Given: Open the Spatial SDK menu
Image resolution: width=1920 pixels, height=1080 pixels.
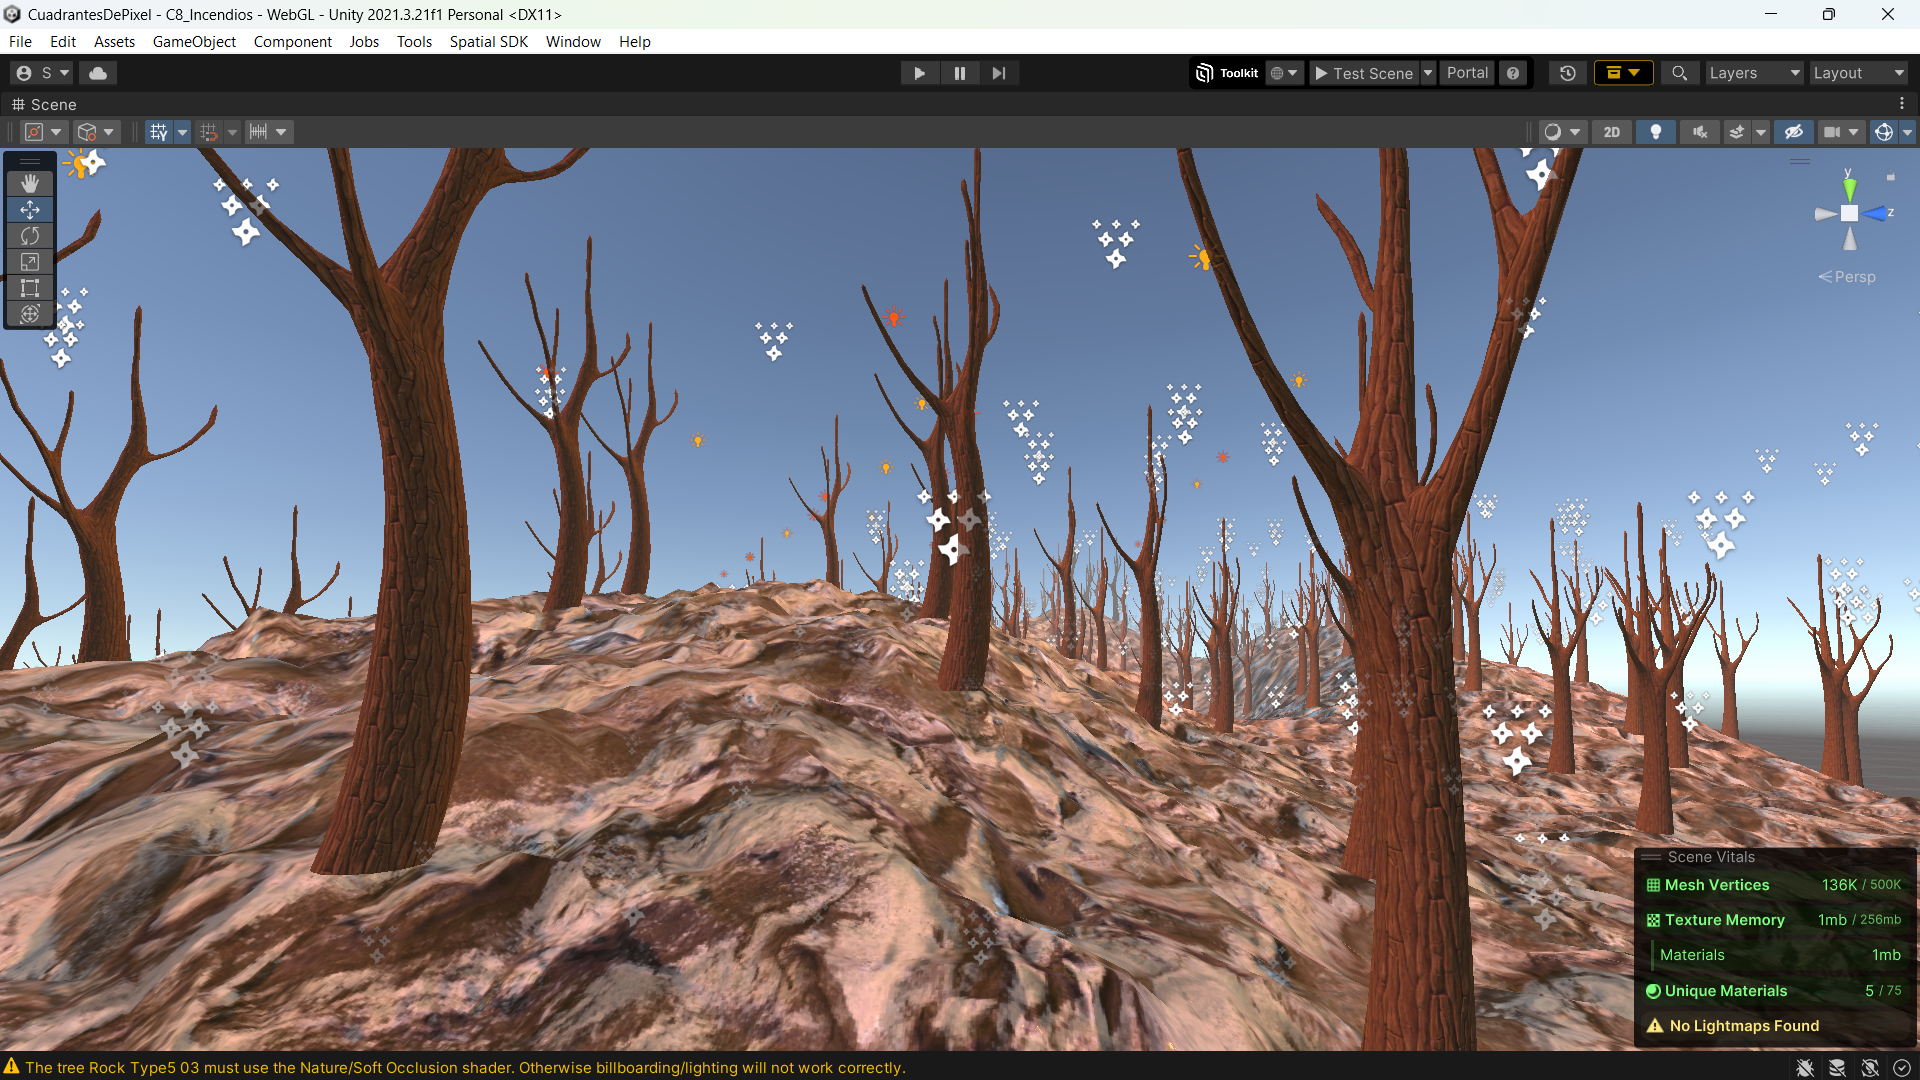Looking at the screenshot, I should tap(488, 41).
